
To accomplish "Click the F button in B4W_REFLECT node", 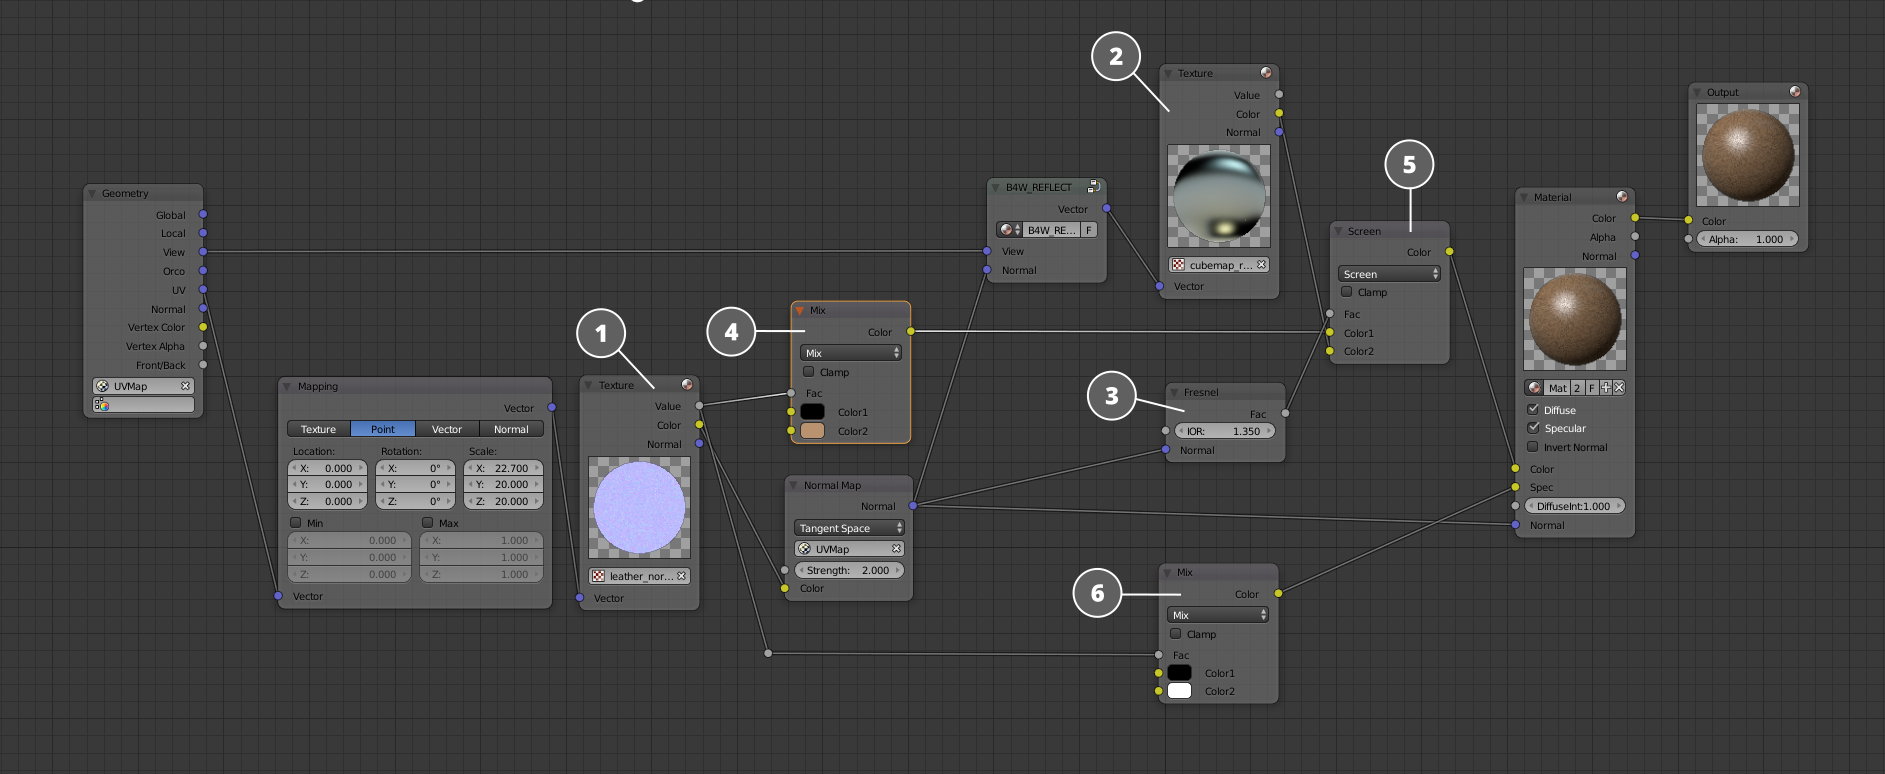I will 1088,230.
